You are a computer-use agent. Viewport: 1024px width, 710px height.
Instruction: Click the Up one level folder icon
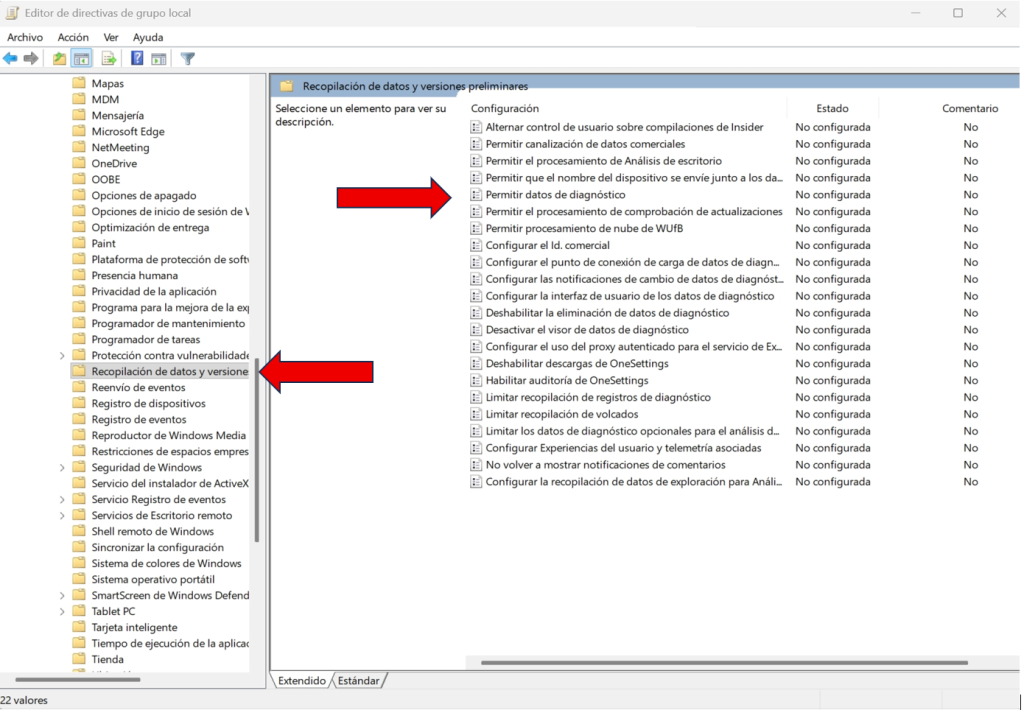(58, 58)
